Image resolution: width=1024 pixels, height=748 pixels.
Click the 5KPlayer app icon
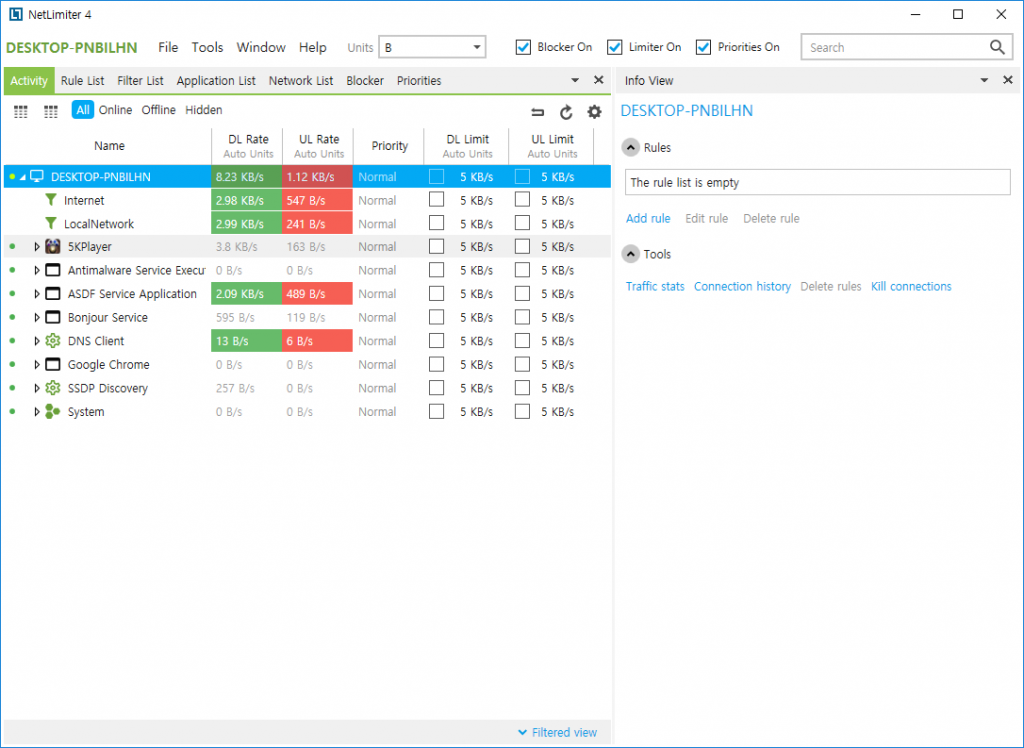coord(53,247)
